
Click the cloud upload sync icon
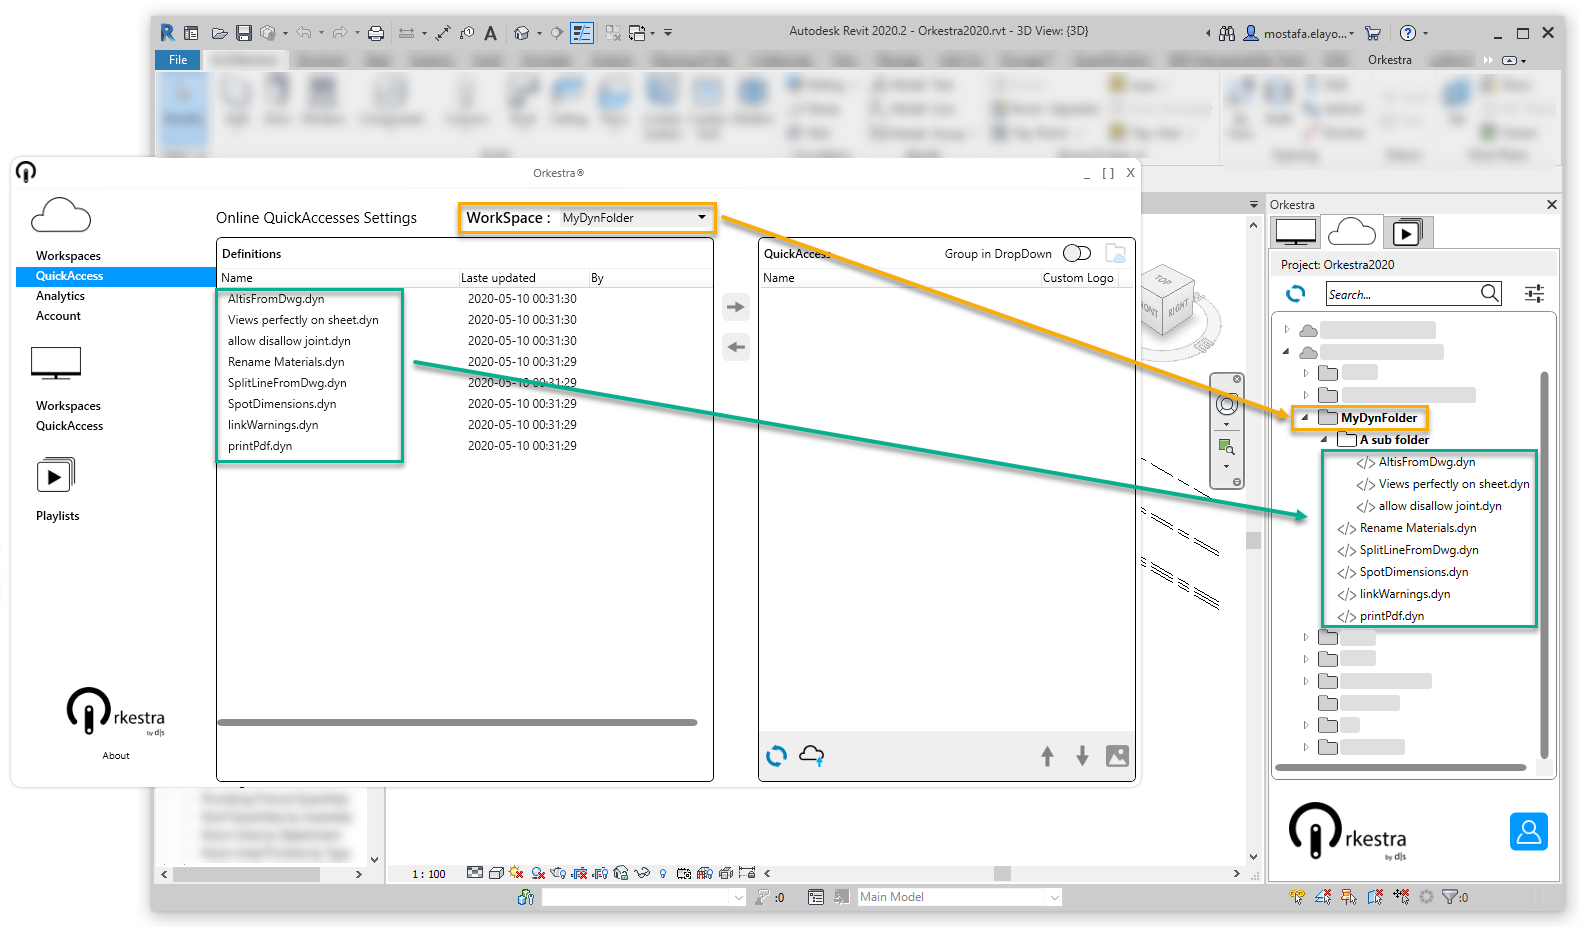point(812,756)
